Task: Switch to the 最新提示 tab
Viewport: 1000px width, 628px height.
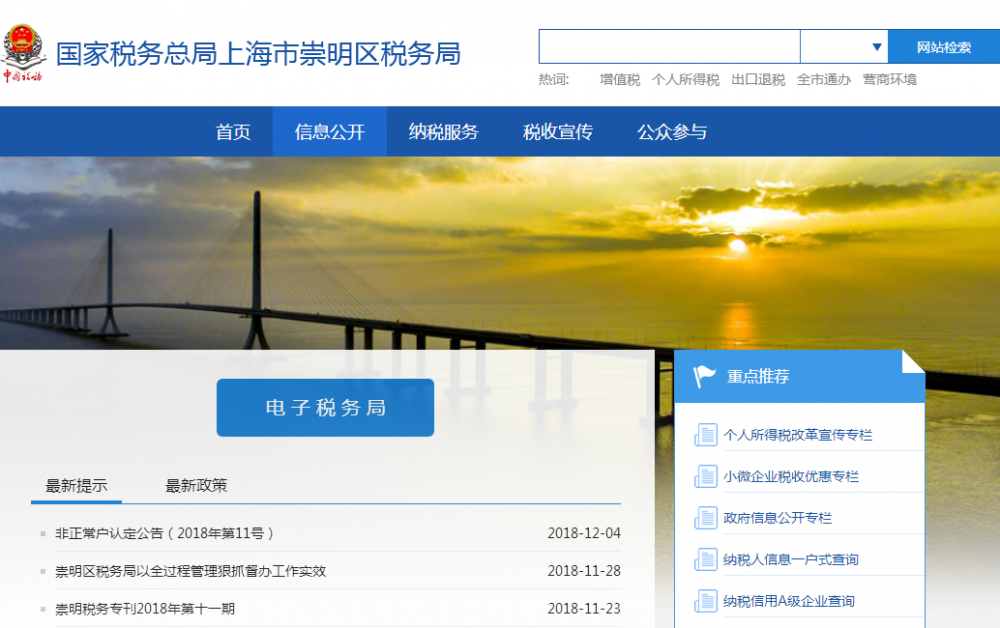Action: [x=76, y=484]
